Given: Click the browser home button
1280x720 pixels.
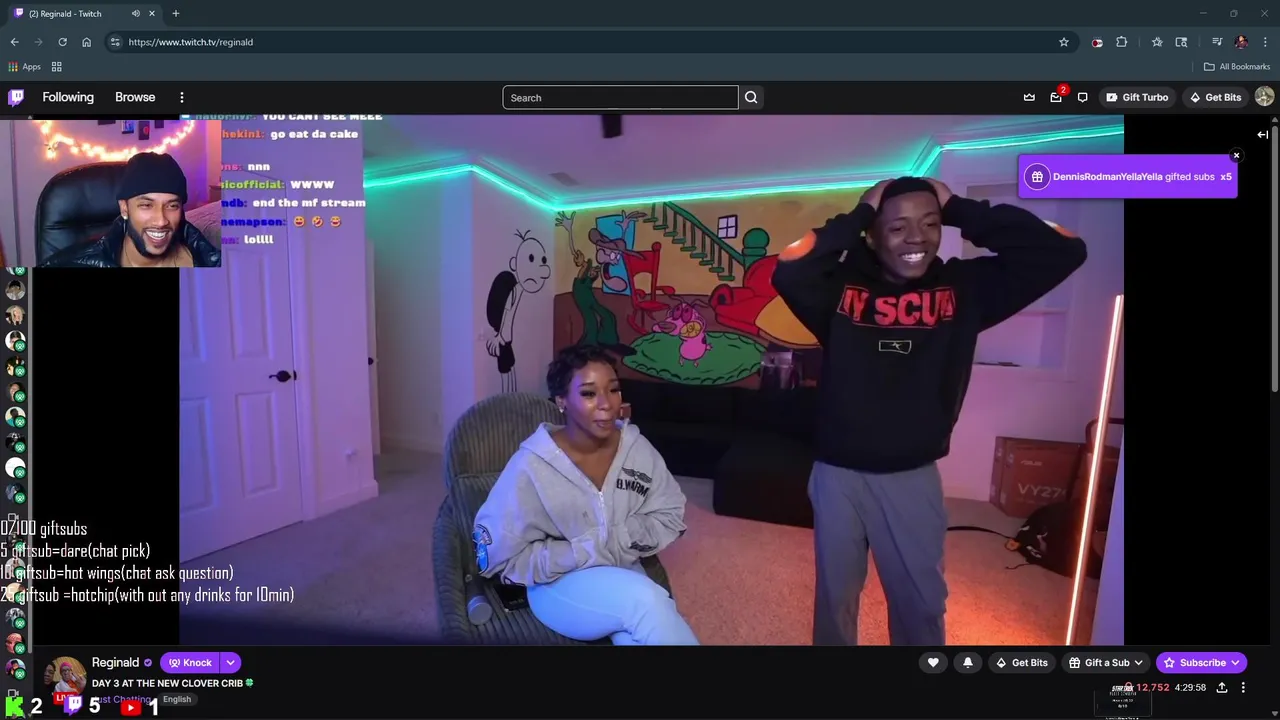Looking at the screenshot, I should point(86,42).
